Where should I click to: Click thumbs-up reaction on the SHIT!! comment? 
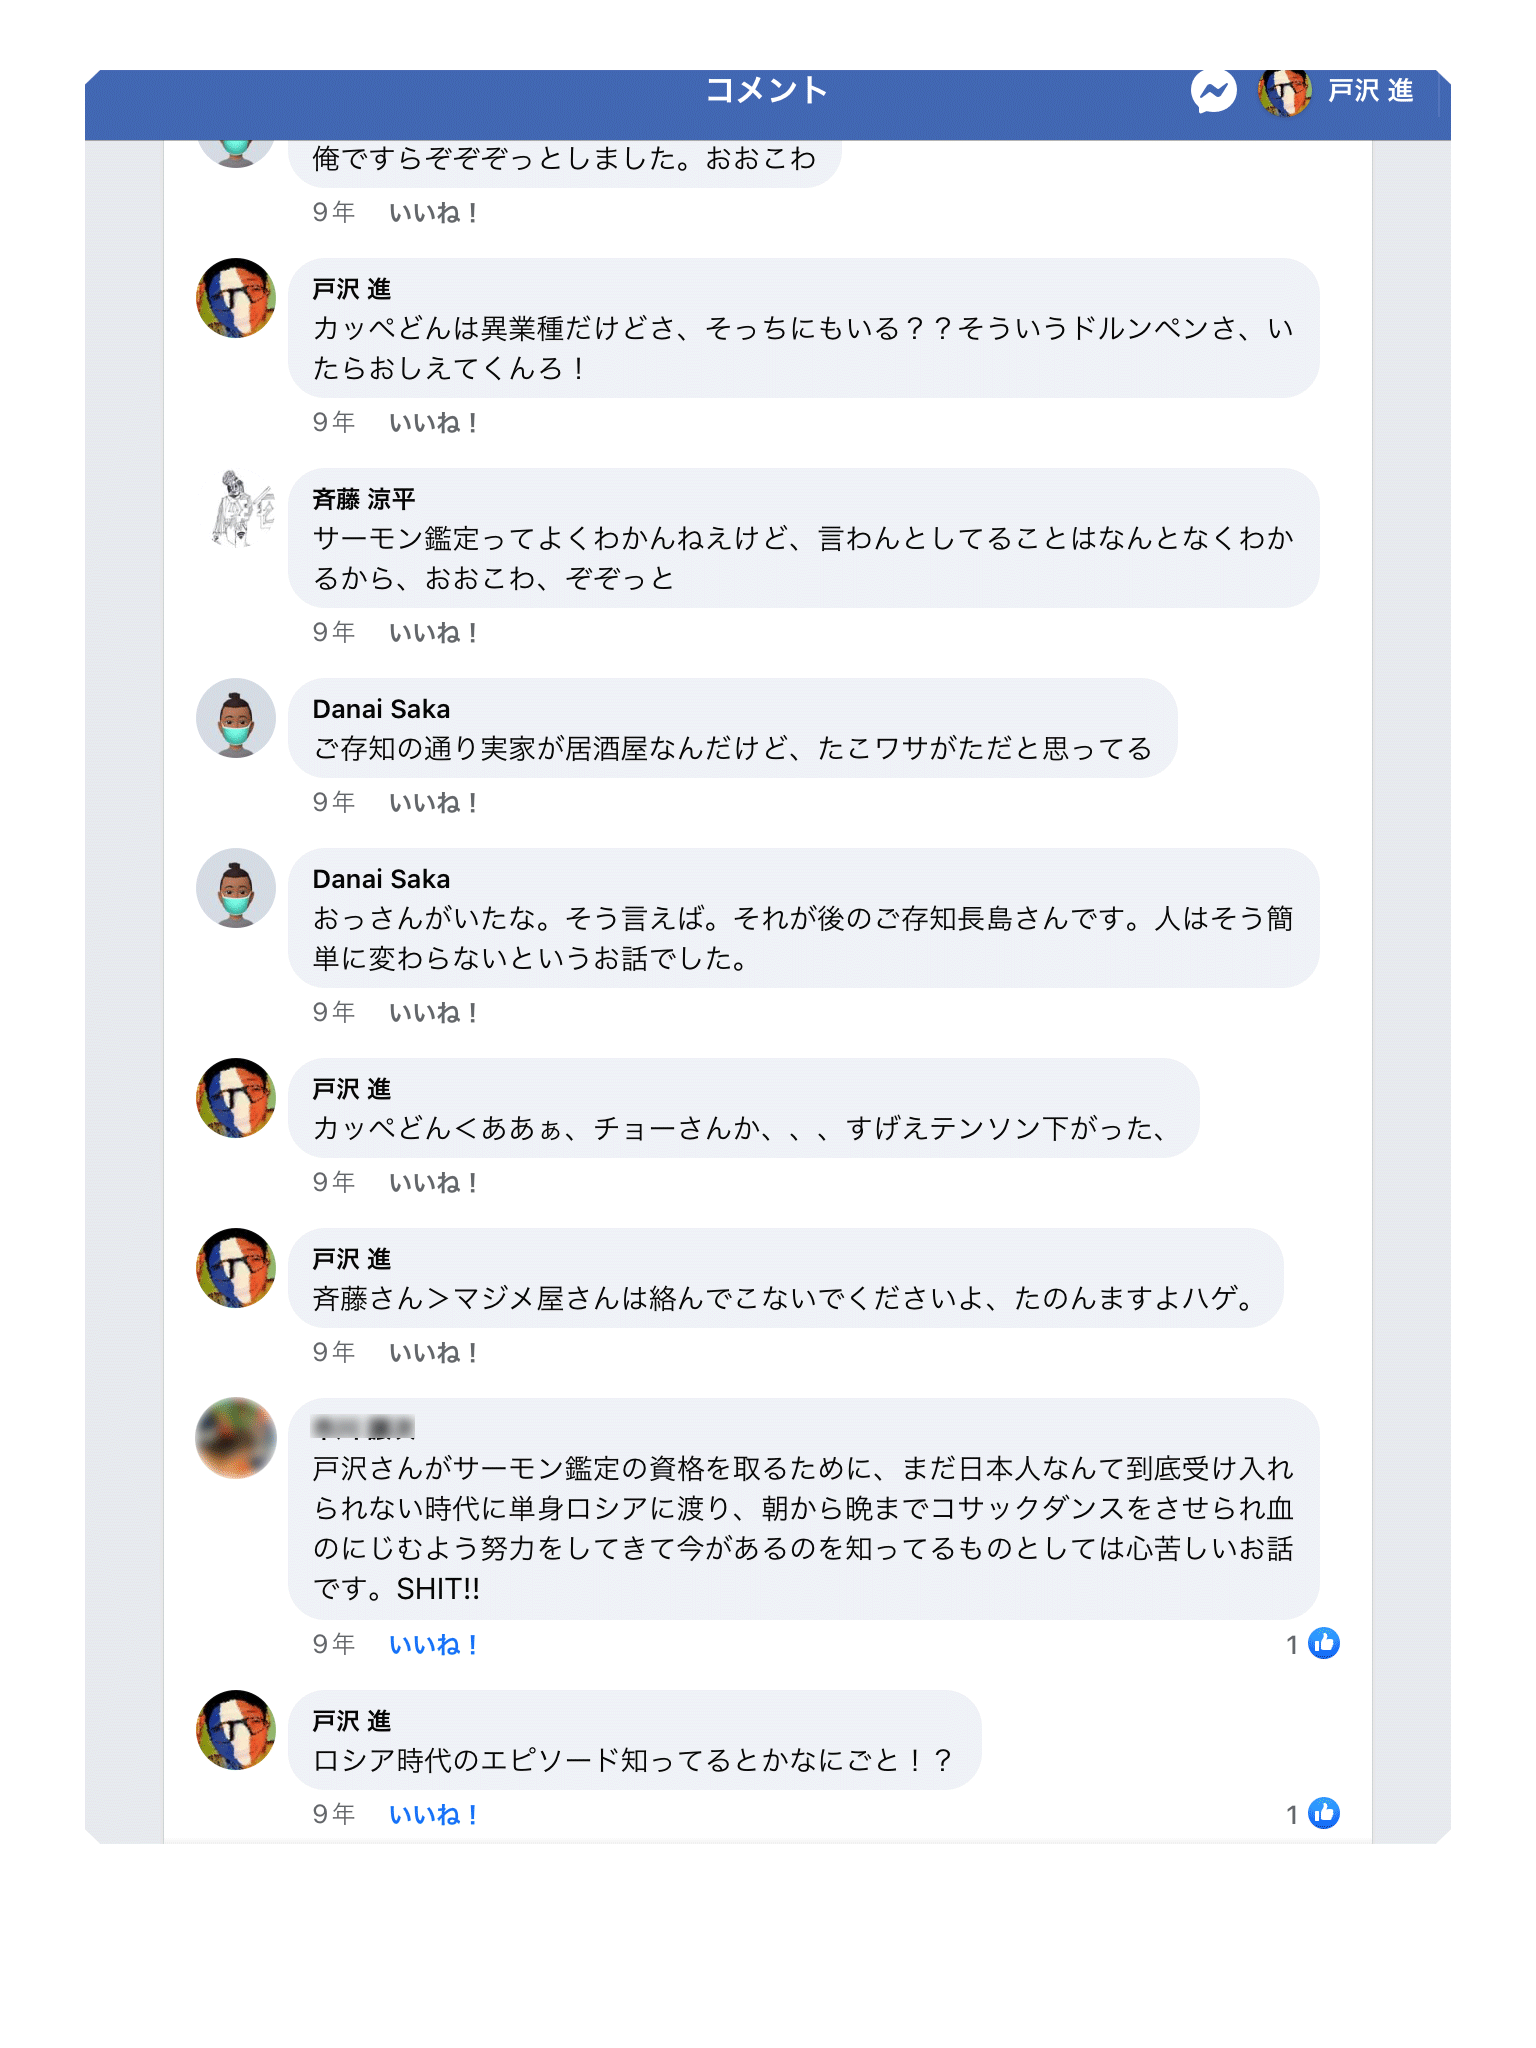tap(1324, 1643)
